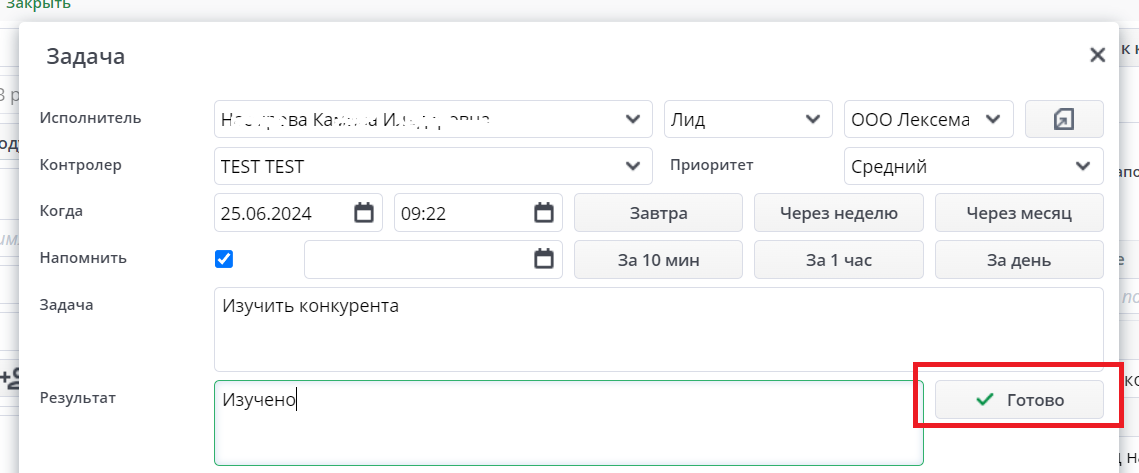Set the date with the Завтра button
The height and width of the screenshot is (473, 1139).
[658, 212]
